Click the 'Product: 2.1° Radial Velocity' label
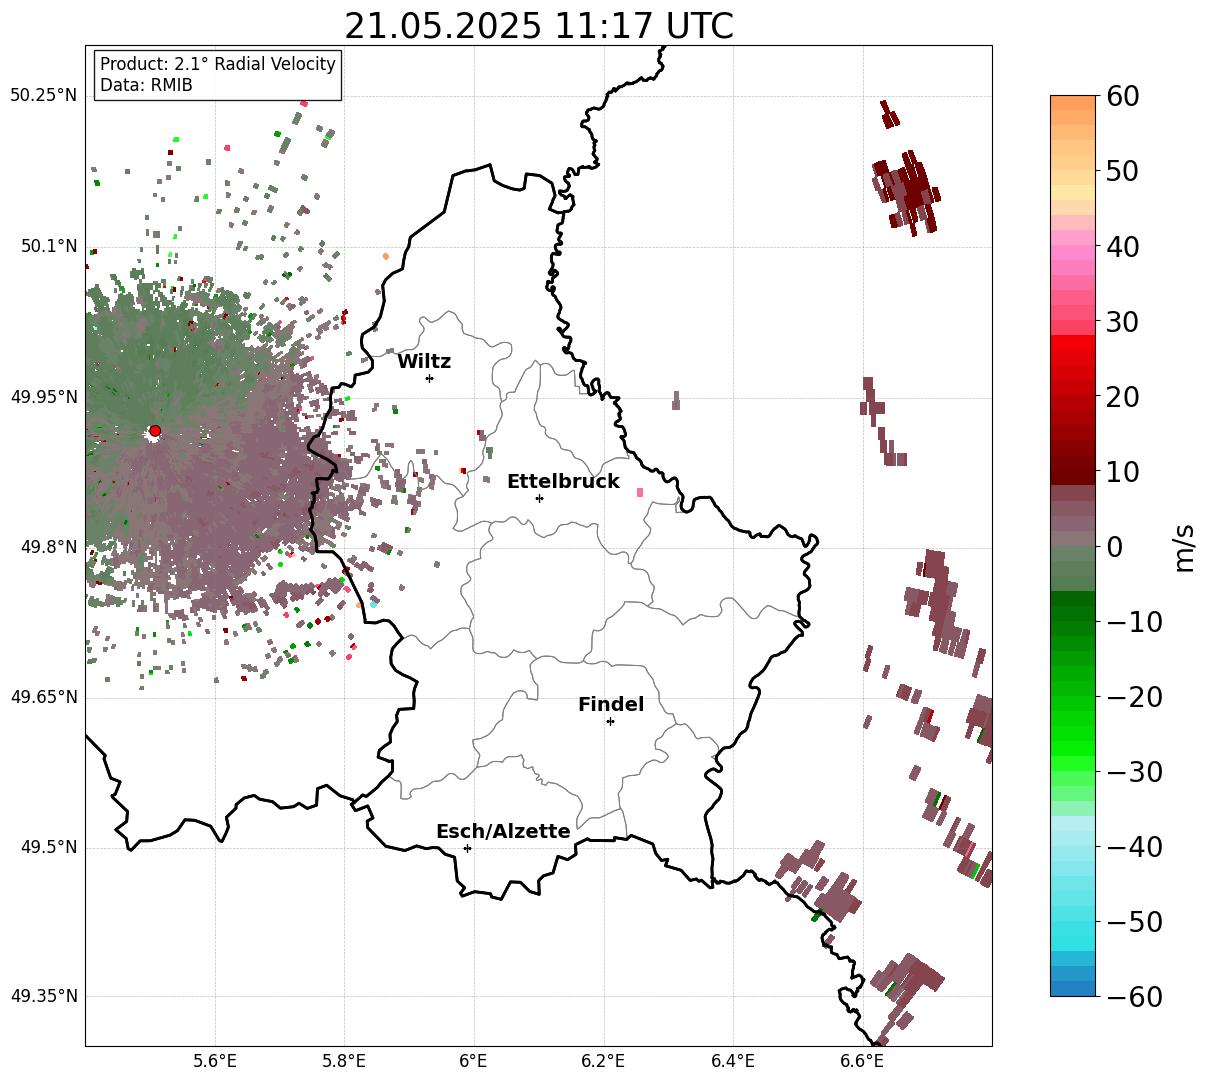 [218, 64]
